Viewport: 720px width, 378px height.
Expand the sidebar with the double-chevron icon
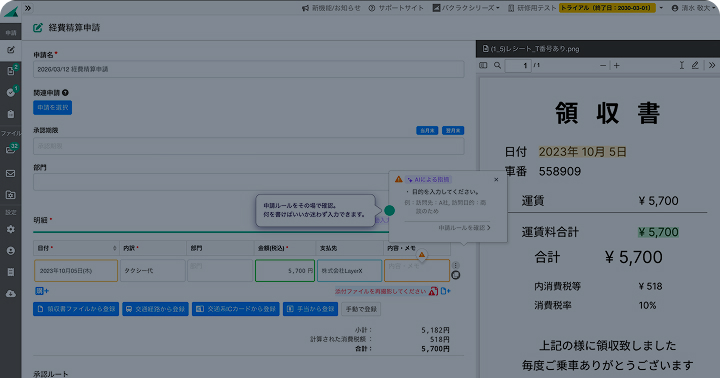pos(28,8)
